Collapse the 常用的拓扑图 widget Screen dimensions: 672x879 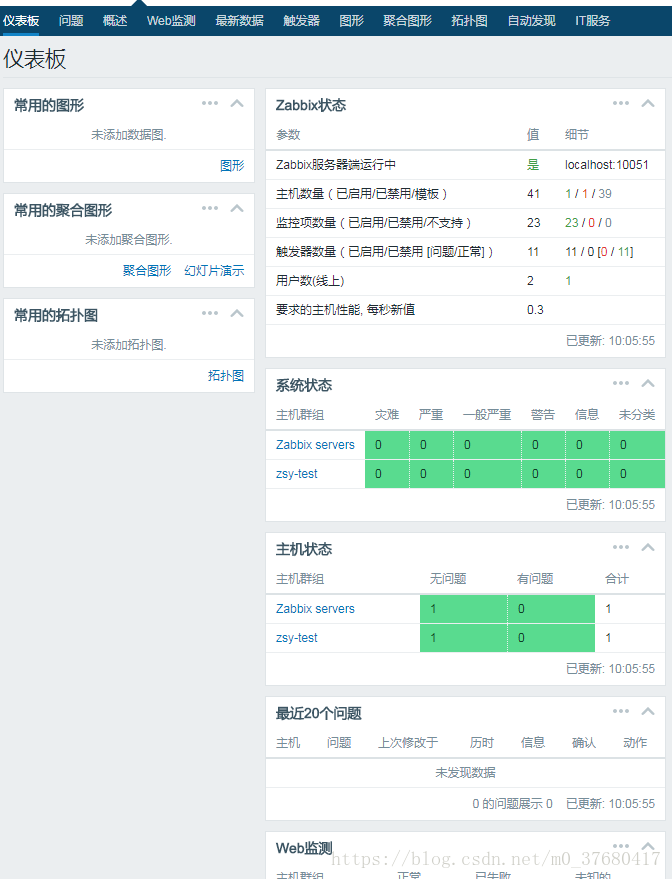click(x=237, y=313)
